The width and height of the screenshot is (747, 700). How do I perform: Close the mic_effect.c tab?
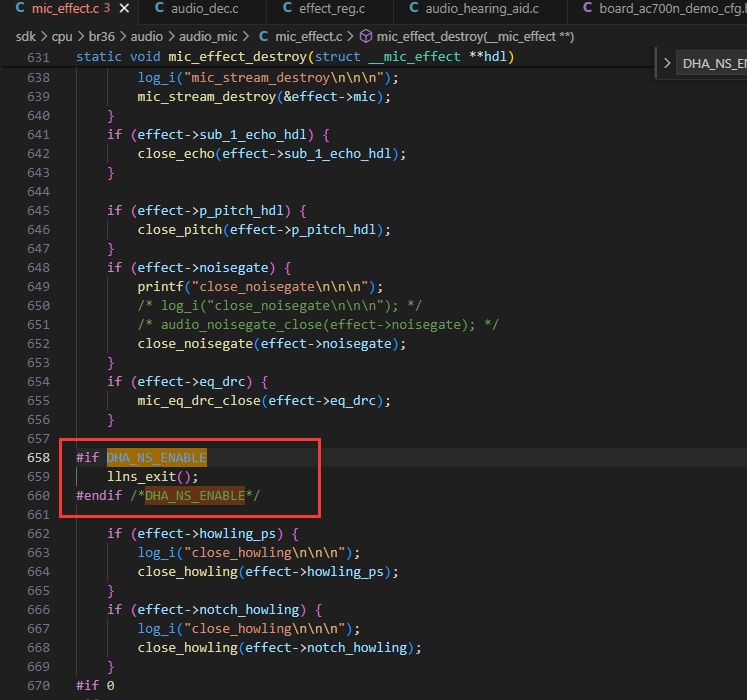point(124,9)
